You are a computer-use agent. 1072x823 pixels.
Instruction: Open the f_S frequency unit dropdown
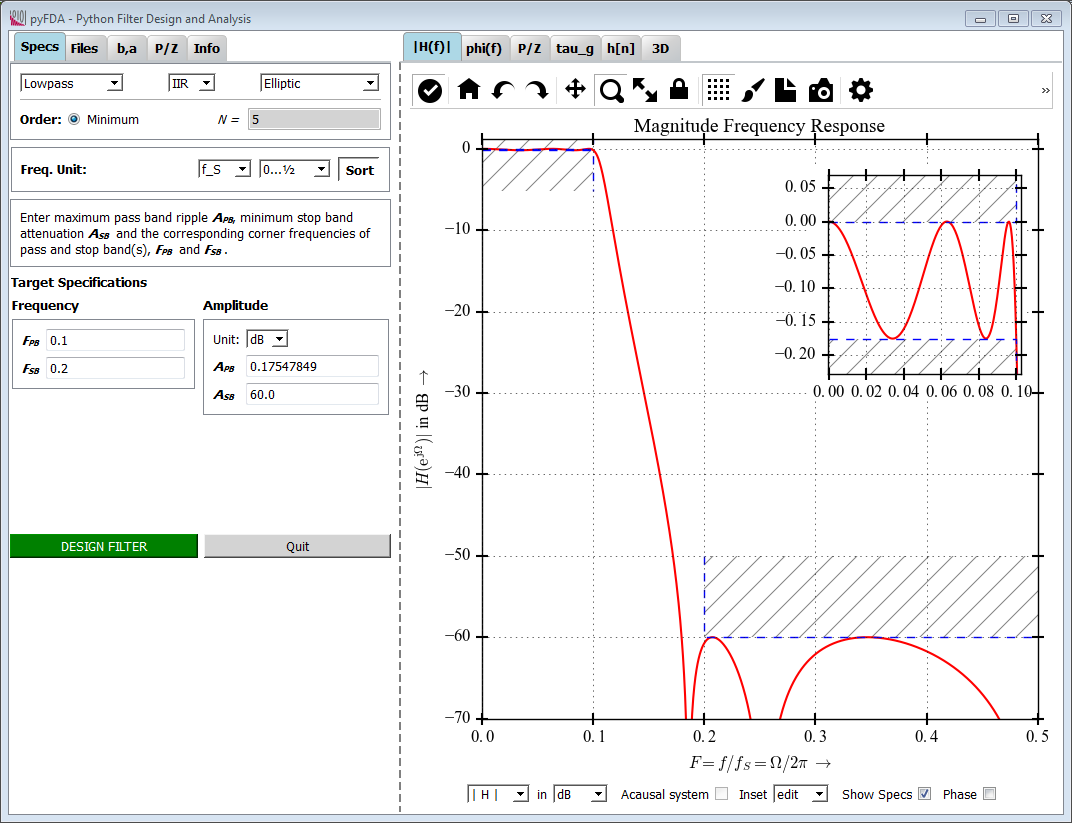coord(224,170)
